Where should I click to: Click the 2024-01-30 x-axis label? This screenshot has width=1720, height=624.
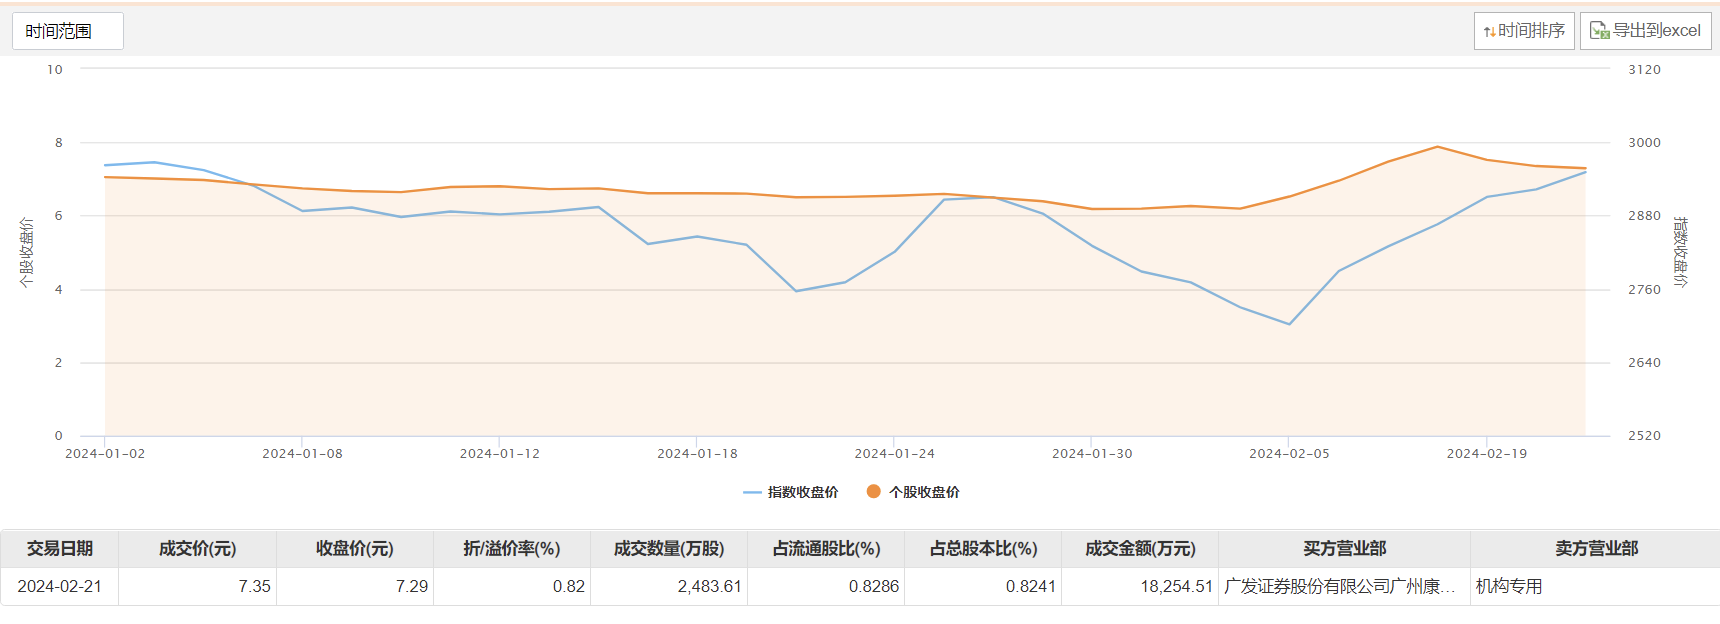(1092, 454)
